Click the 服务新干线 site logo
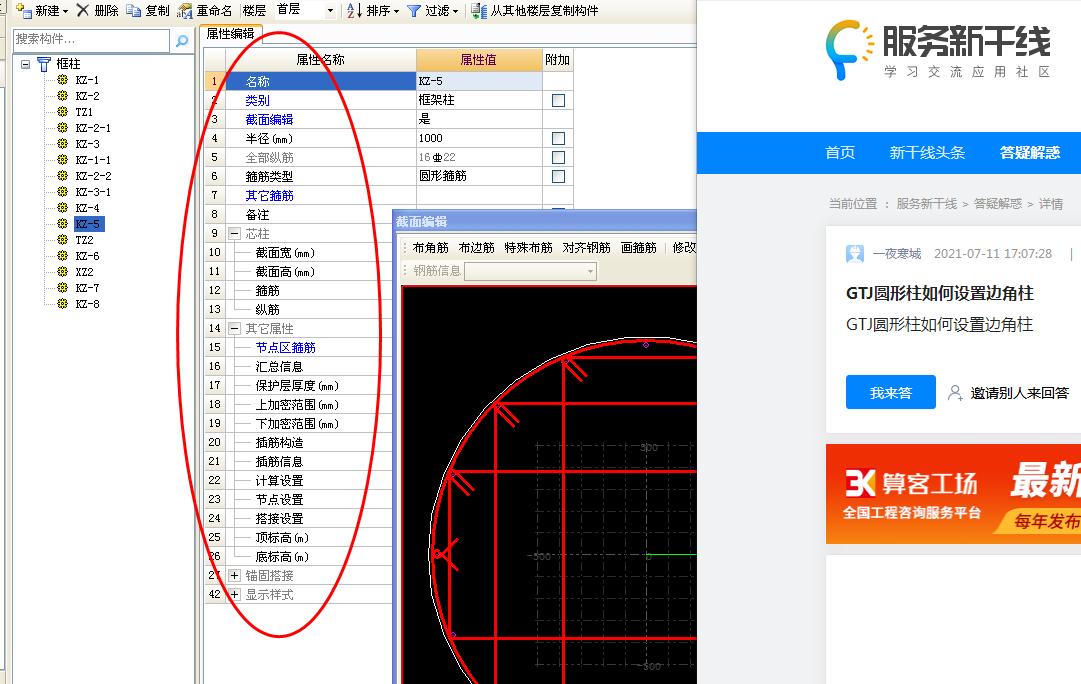 tap(938, 51)
